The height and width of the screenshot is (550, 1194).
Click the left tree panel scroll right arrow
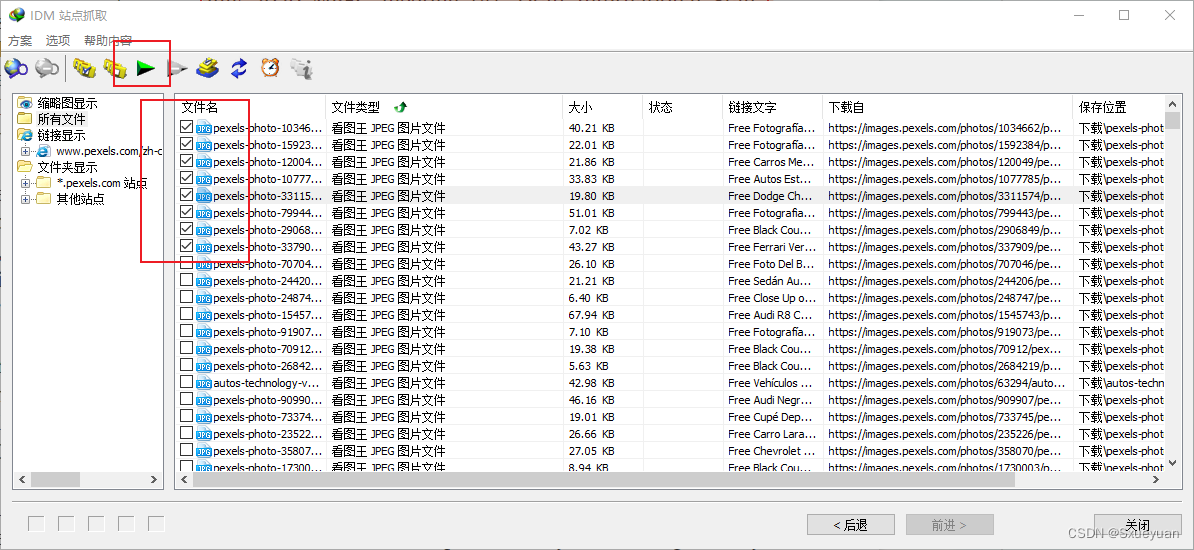click(153, 480)
